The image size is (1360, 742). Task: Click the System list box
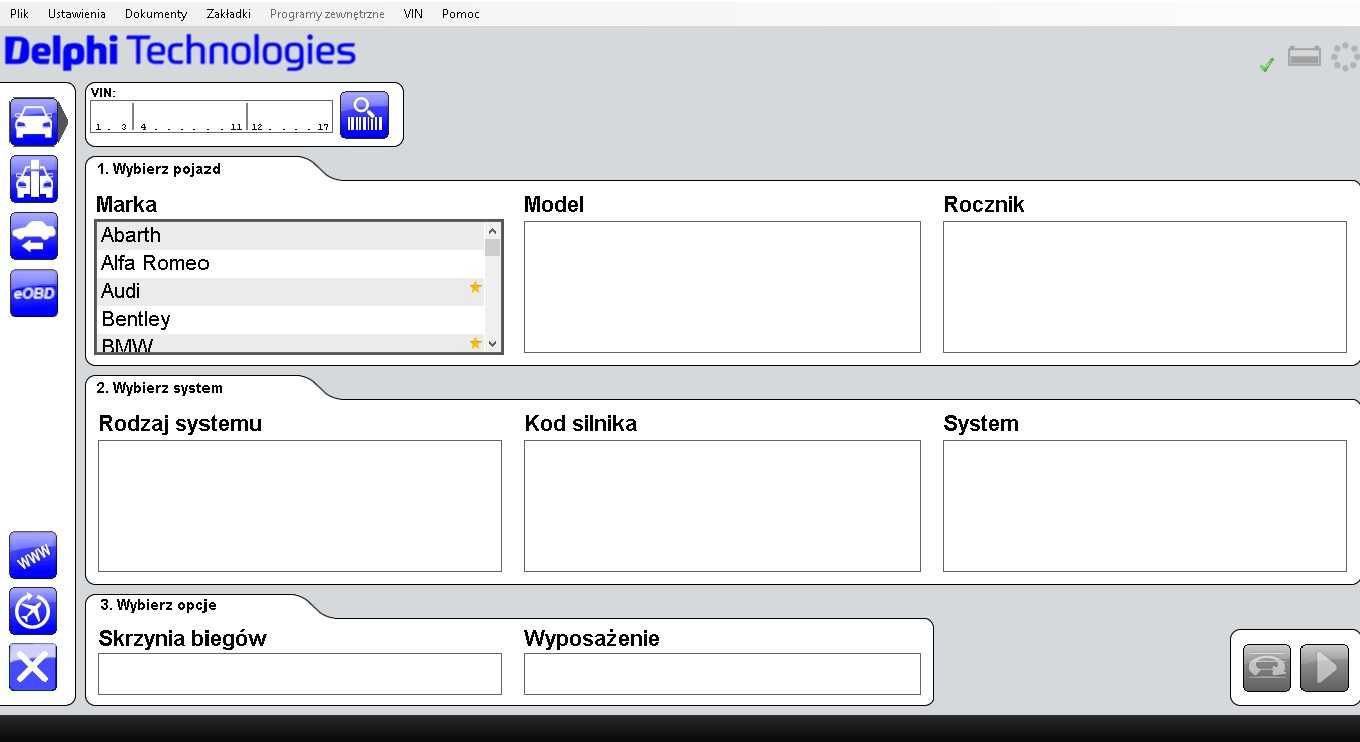click(x=1145, y=506)
